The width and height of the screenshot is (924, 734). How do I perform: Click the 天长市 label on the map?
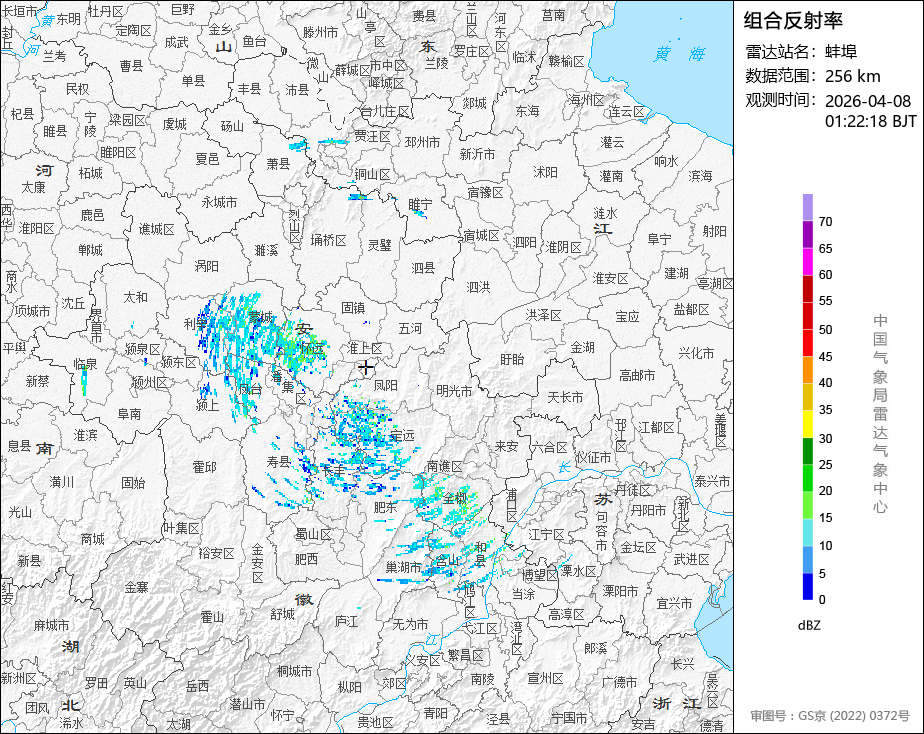point(565,398)
